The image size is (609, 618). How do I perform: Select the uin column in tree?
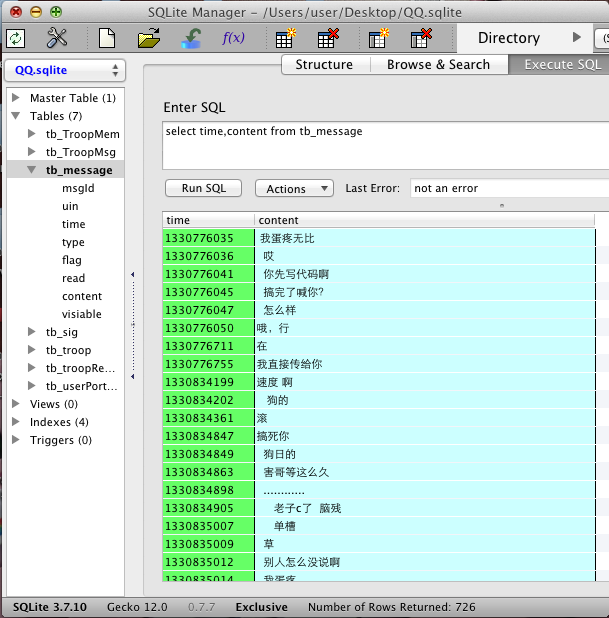click(x=70, y=206)
